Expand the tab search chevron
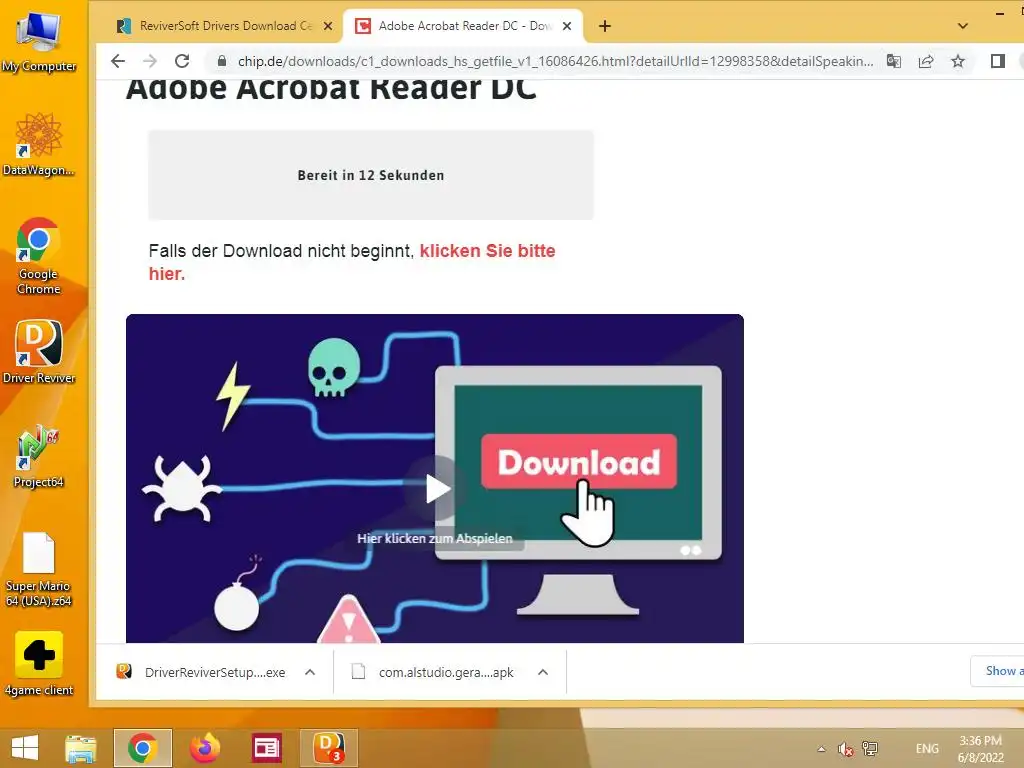 coord(963,26)
